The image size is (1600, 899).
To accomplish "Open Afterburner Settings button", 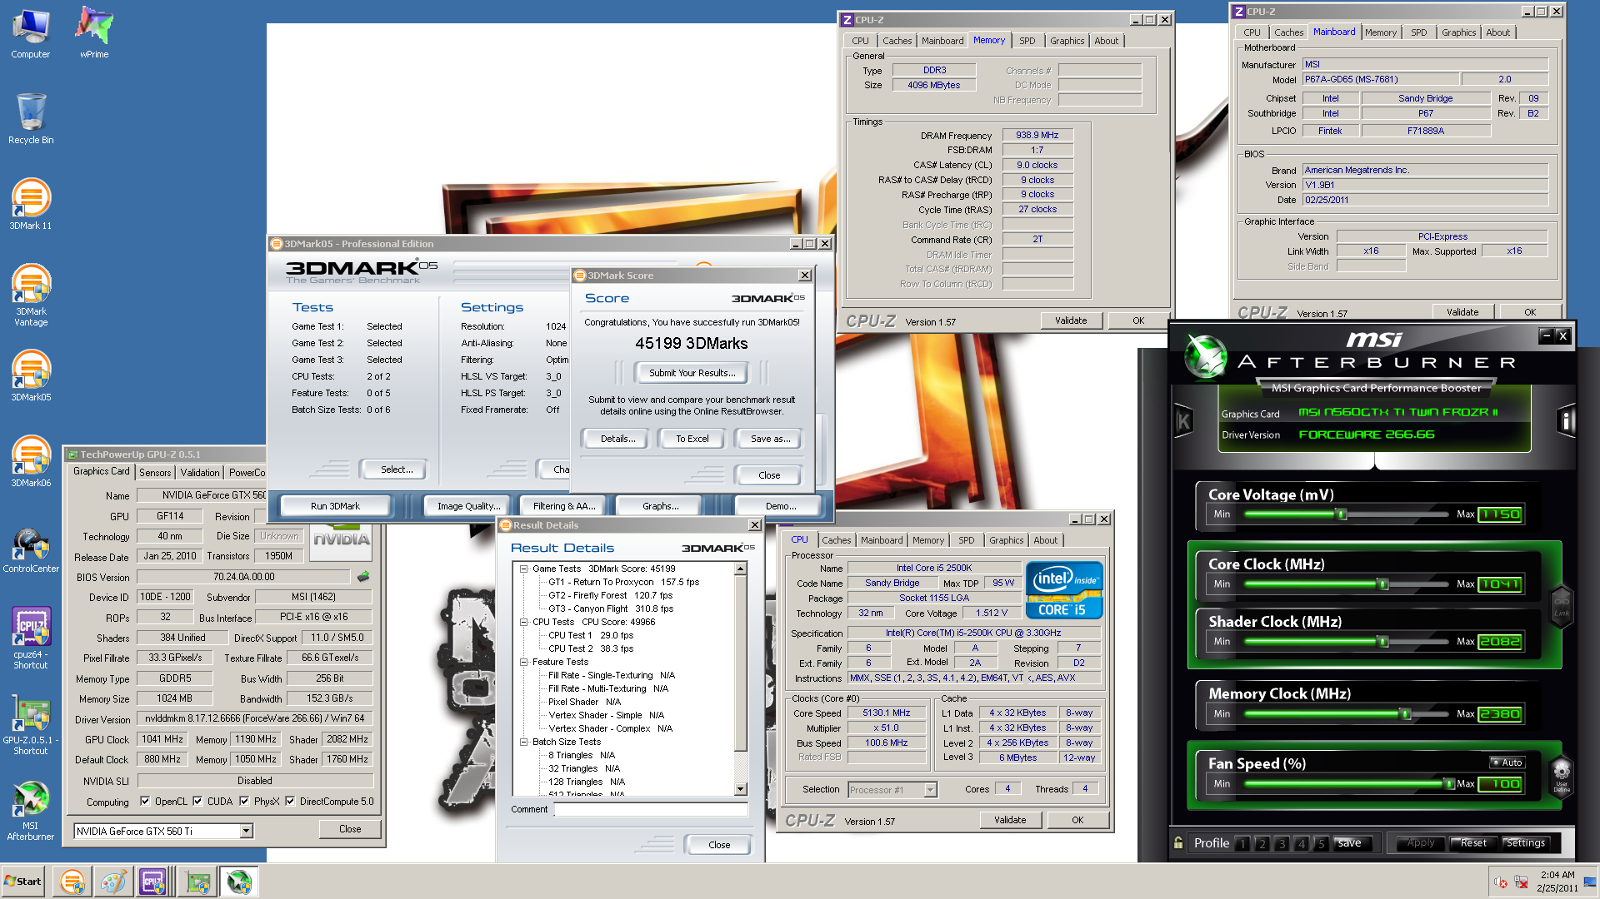I will point(1526,843).
